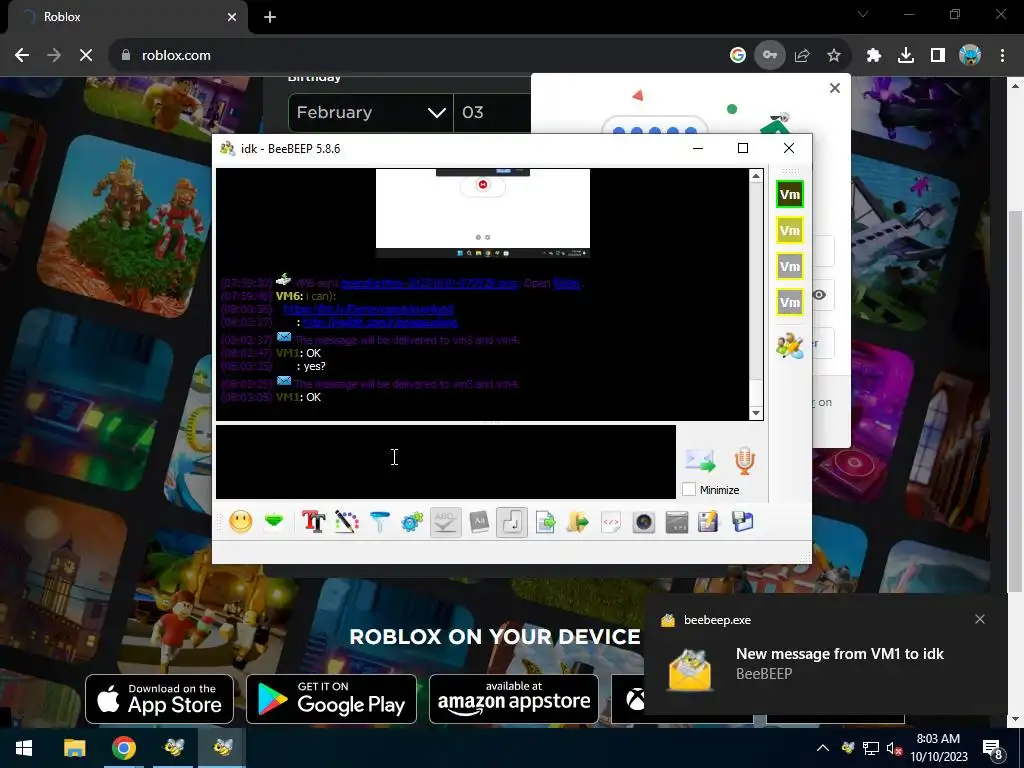This screenshot has width=1024, height=768.
Task: Share this page via share icon
Action: 802,56
